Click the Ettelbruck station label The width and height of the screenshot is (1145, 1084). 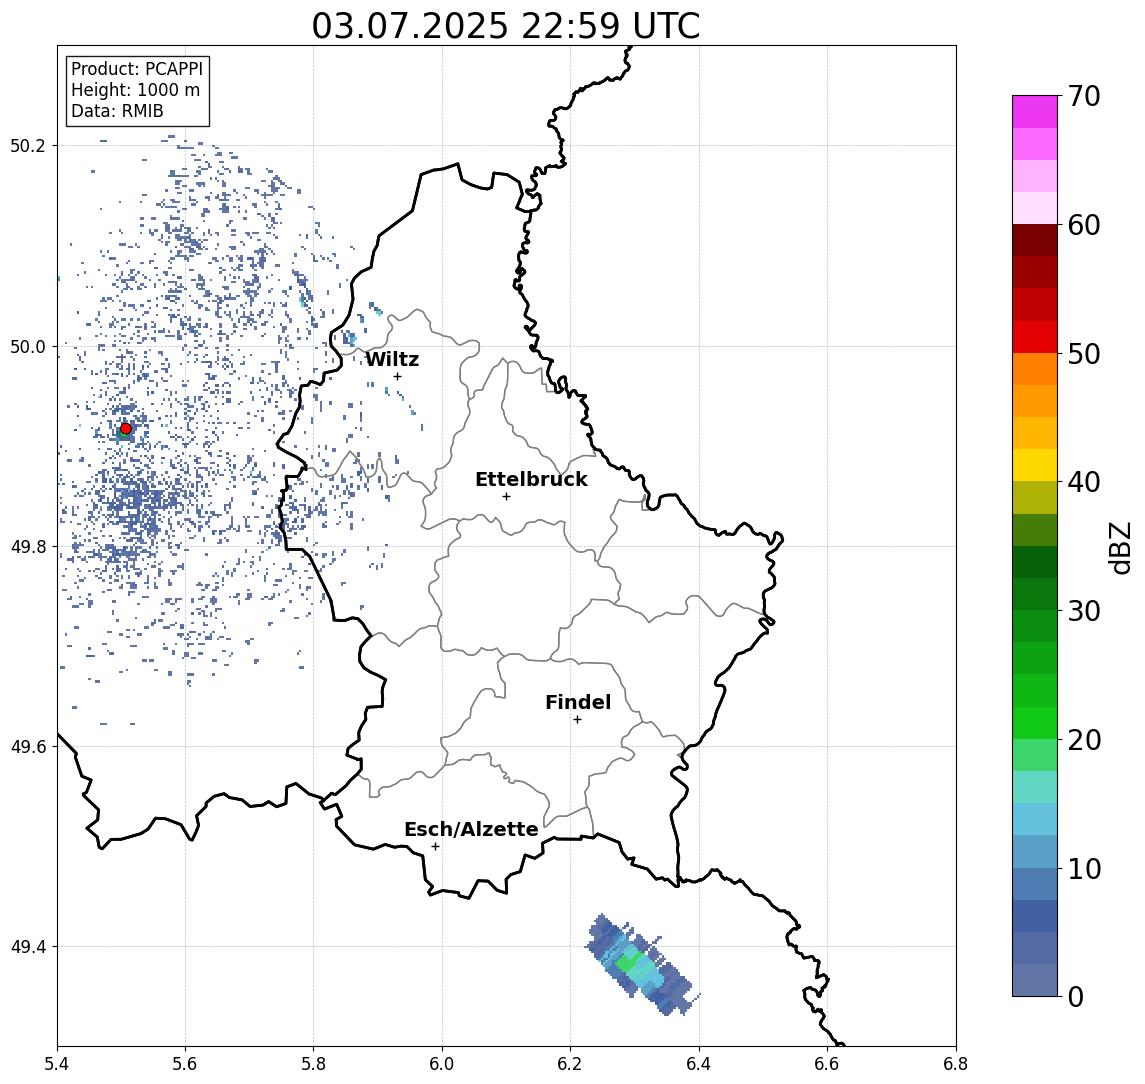531,479
